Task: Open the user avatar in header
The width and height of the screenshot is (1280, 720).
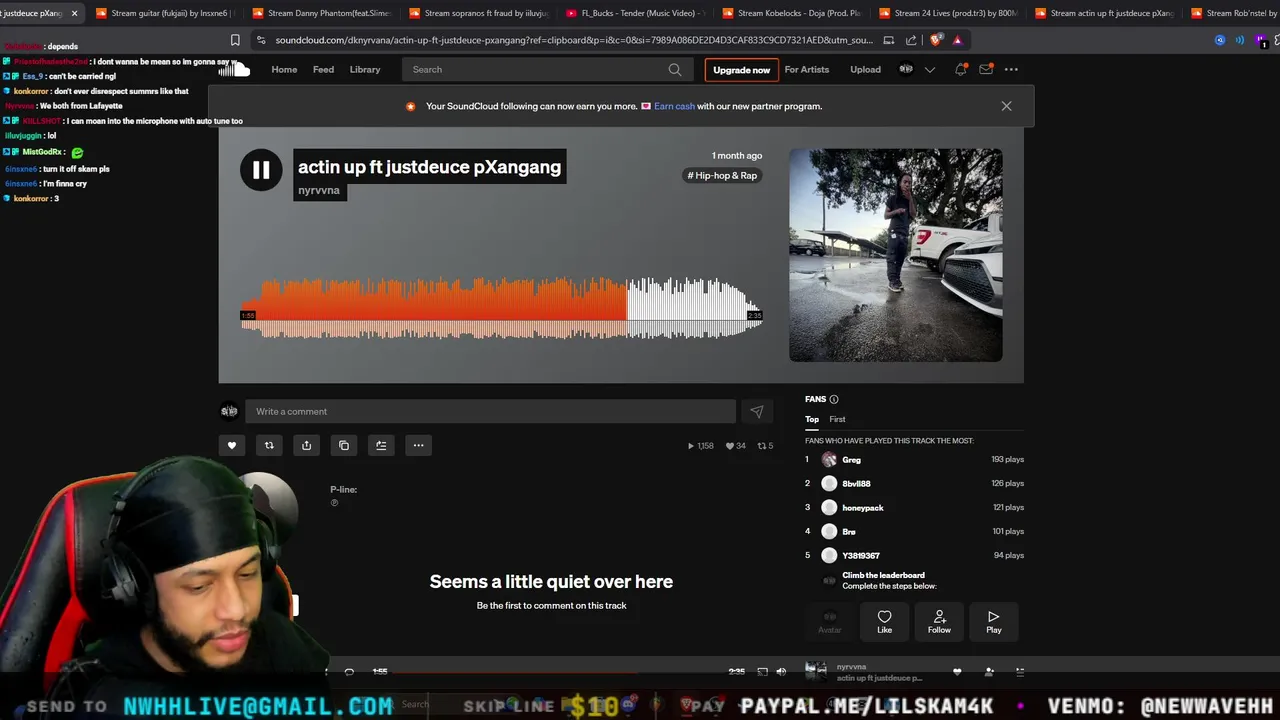Action: tap(906, 70)
